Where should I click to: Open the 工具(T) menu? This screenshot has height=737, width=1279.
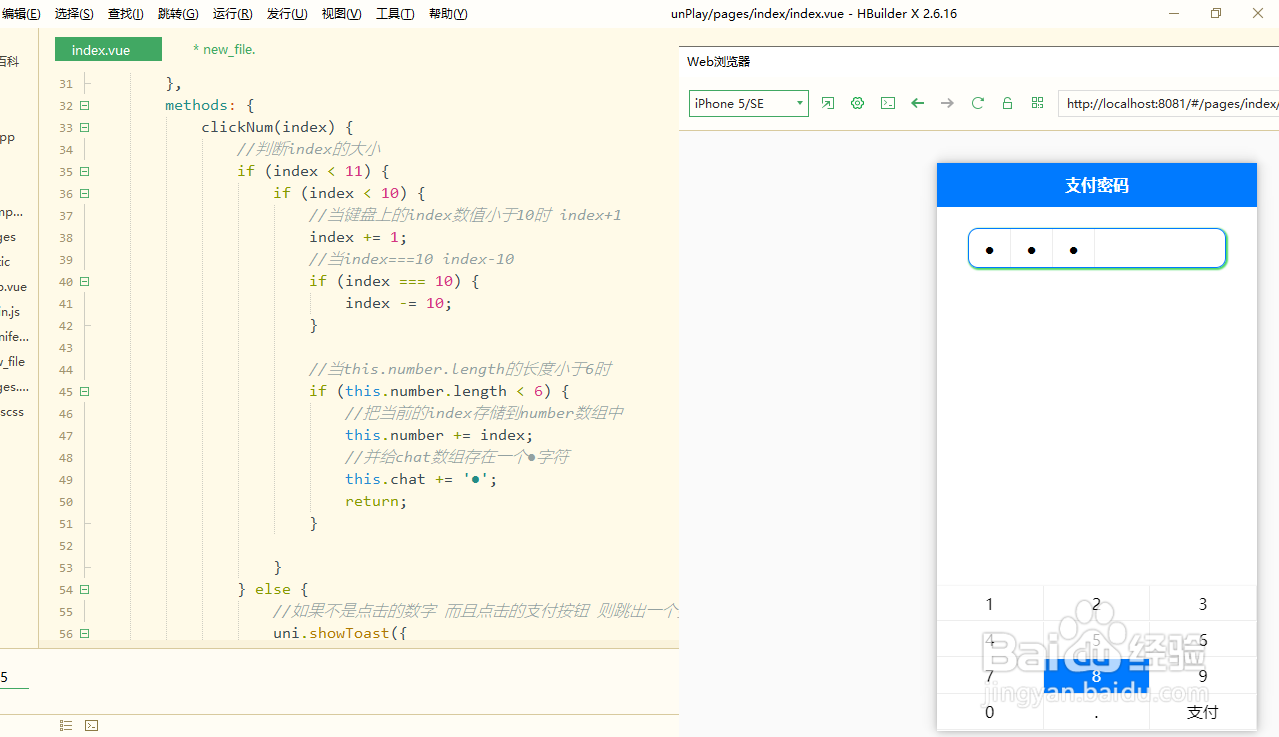[395, 14]
